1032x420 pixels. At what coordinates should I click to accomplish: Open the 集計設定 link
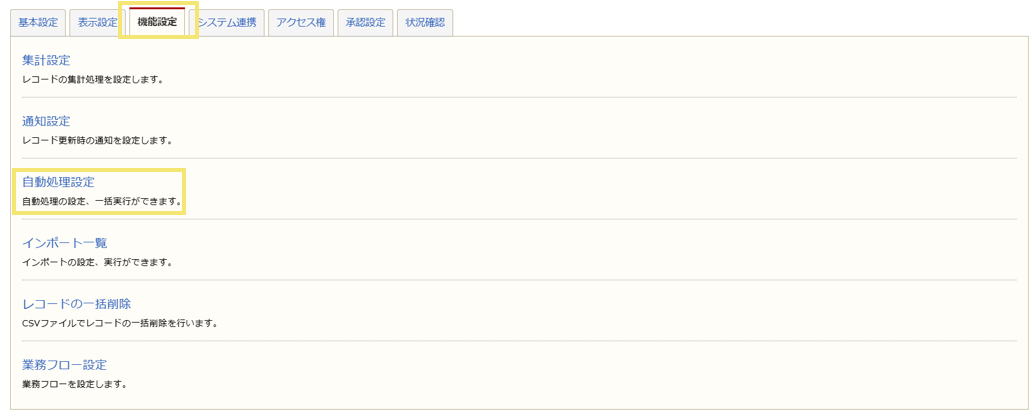point(46,60)
